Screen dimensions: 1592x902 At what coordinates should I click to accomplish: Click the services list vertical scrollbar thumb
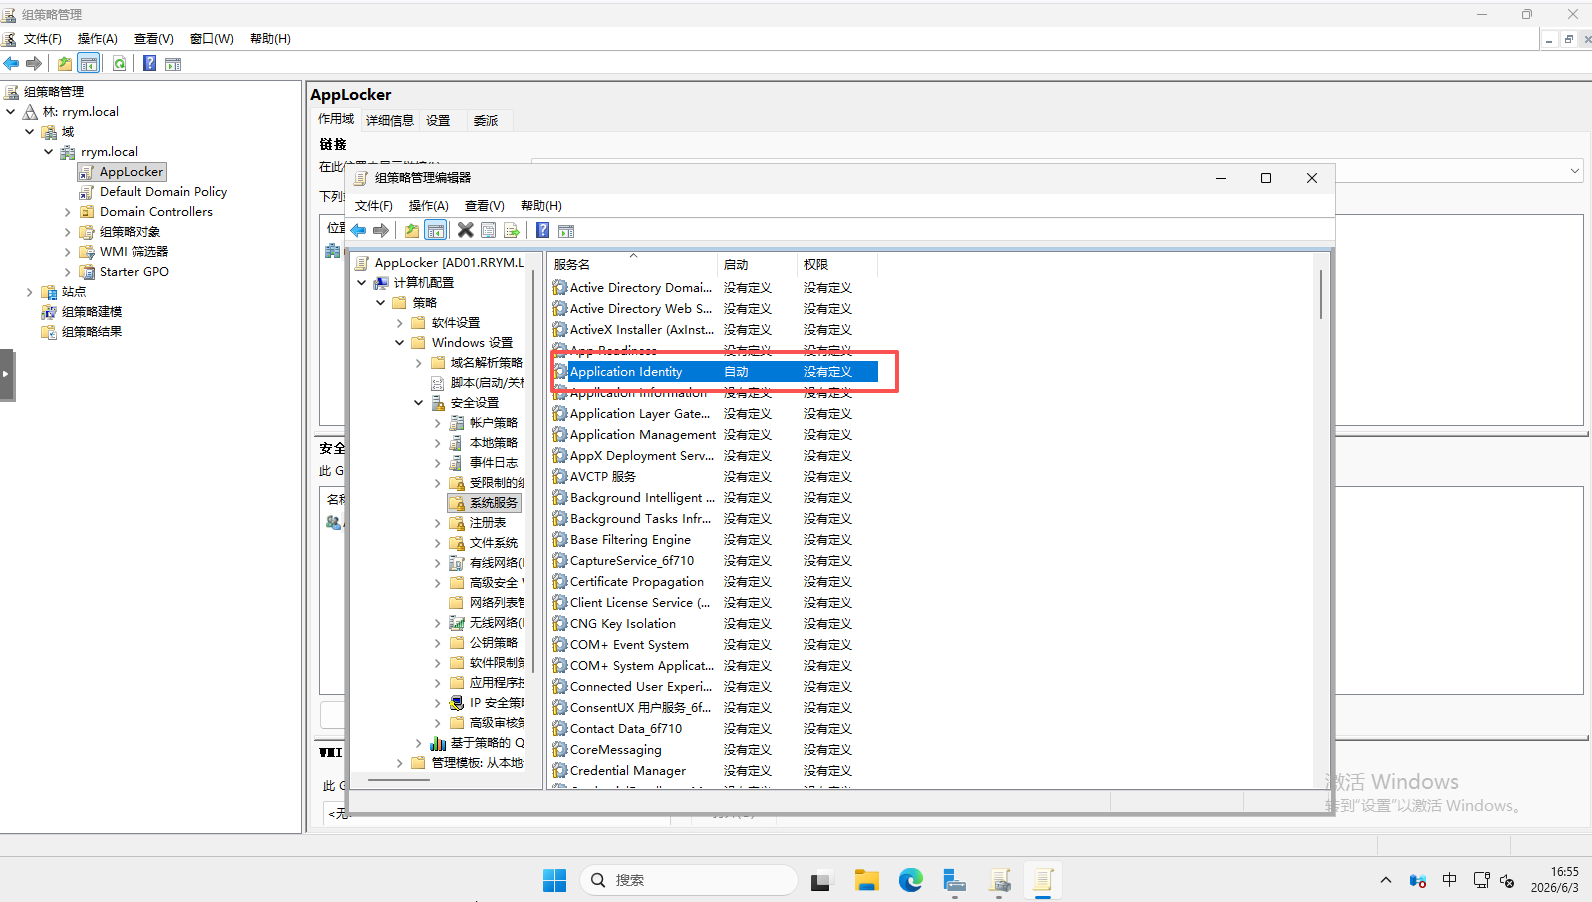click(x=1321, y=294)
